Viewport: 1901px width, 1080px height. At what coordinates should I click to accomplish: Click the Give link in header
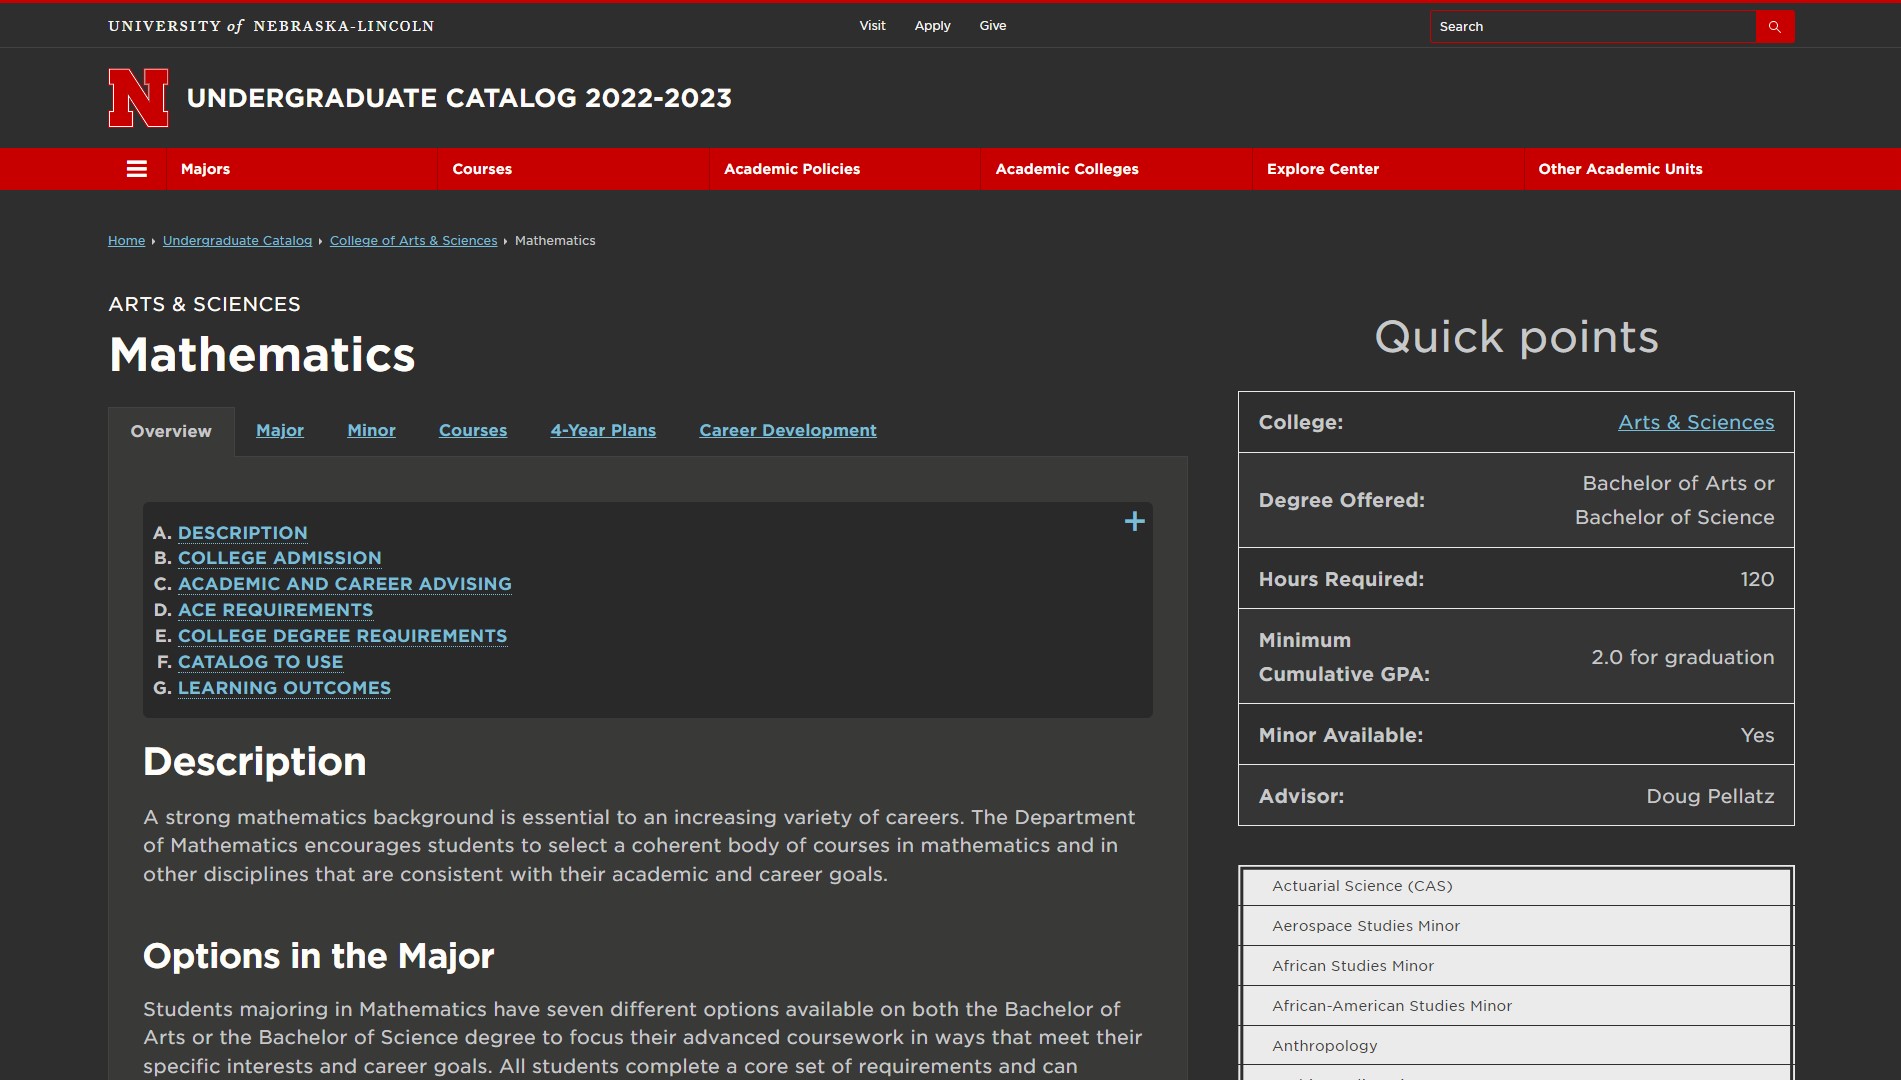(x=992, y=26)
